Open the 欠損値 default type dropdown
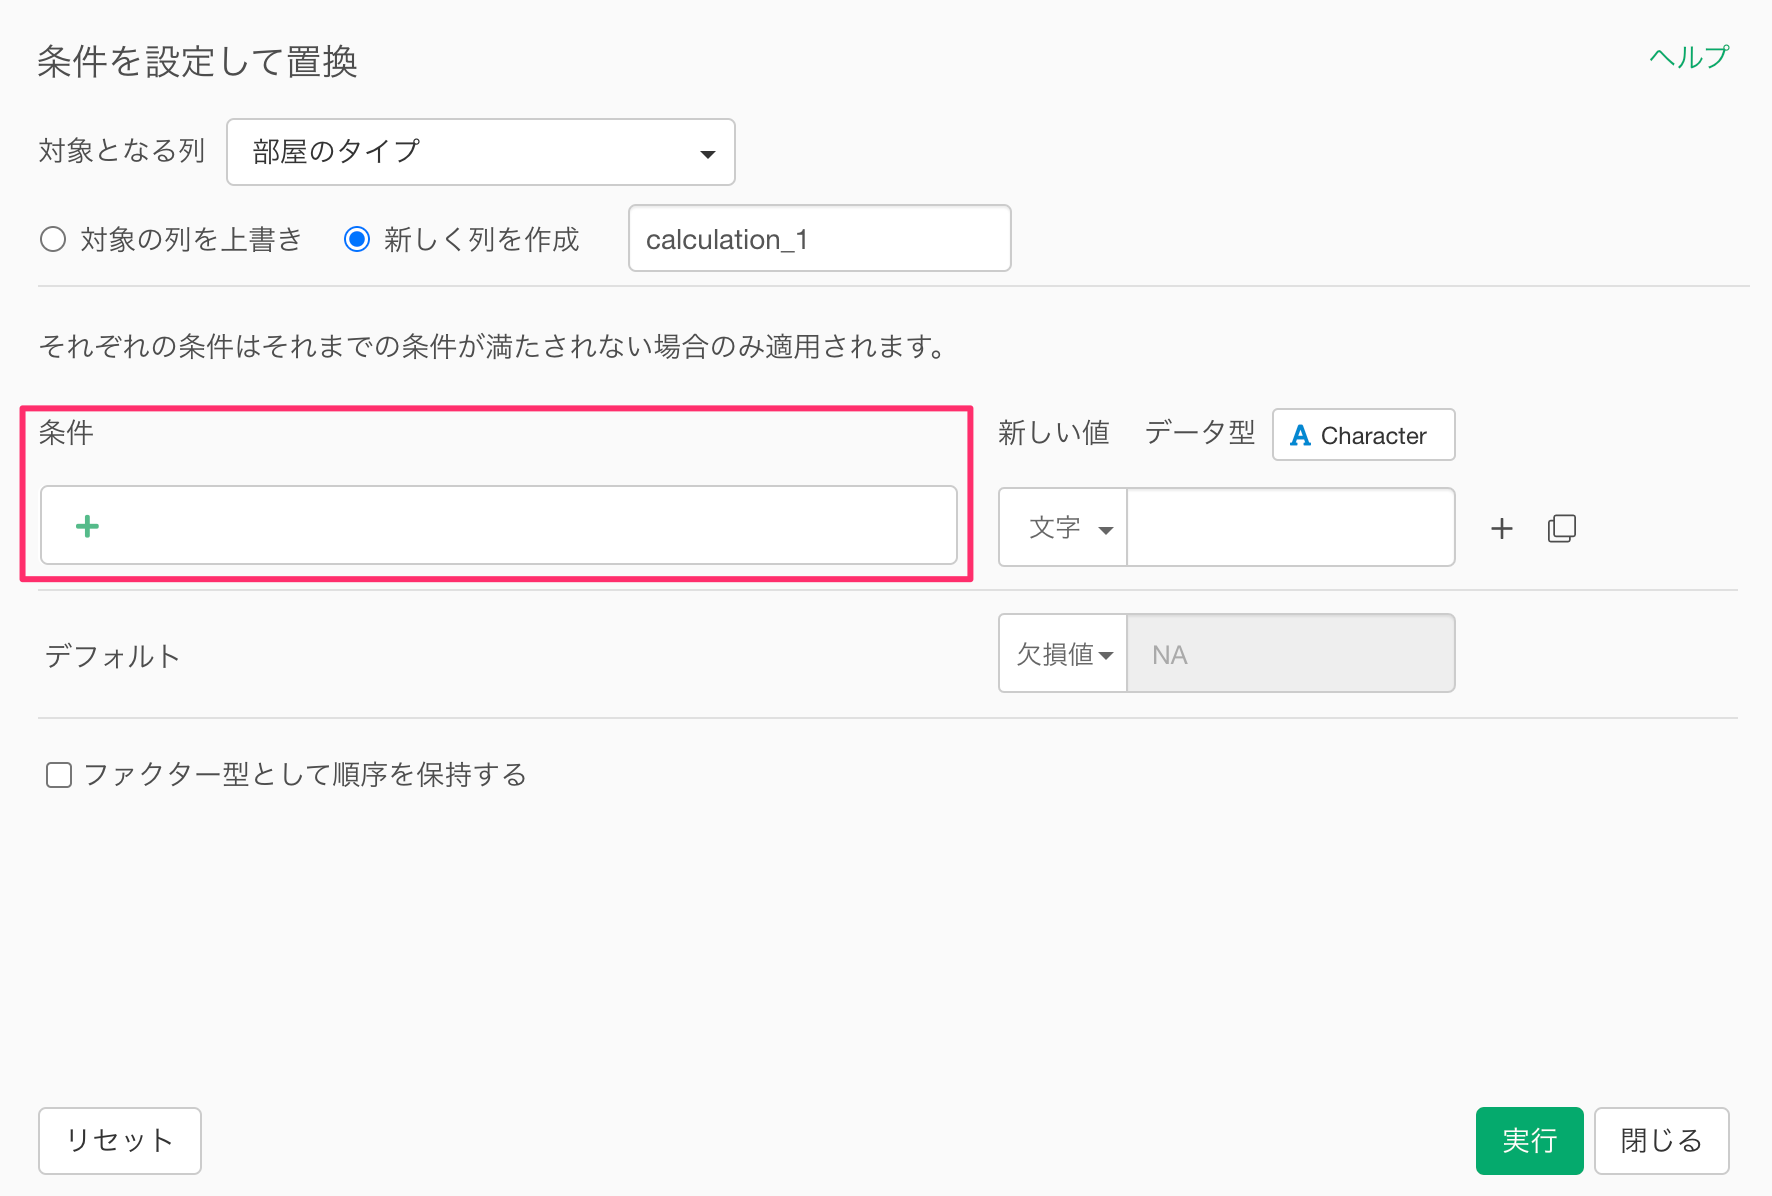Screen dimensions: 1772x1196 pyautogui.click(x=1063, y=654)
